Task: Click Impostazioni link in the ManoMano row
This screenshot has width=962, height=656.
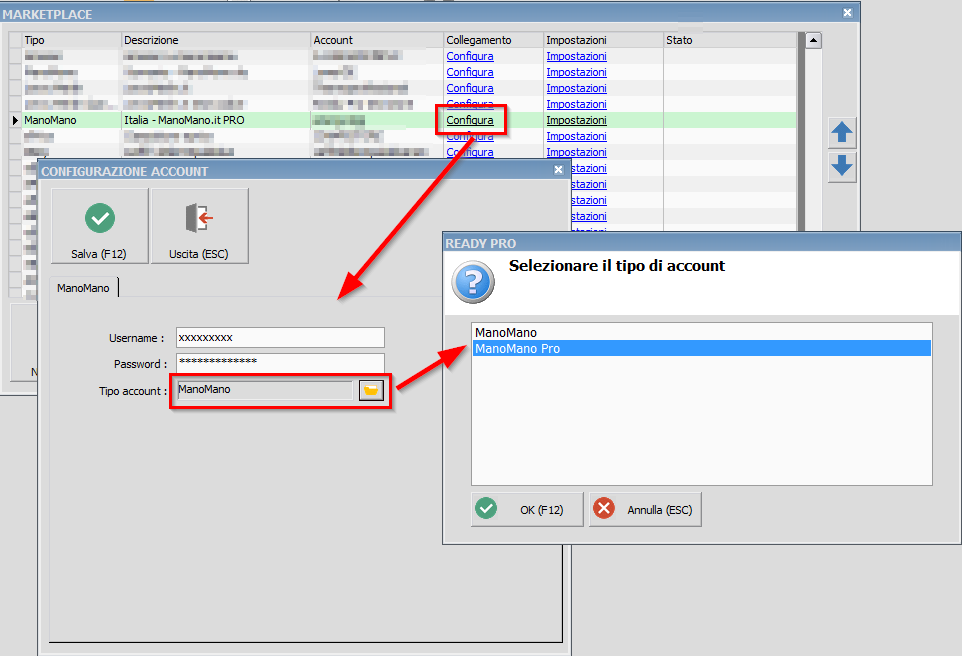Action: tap(576, 120)
